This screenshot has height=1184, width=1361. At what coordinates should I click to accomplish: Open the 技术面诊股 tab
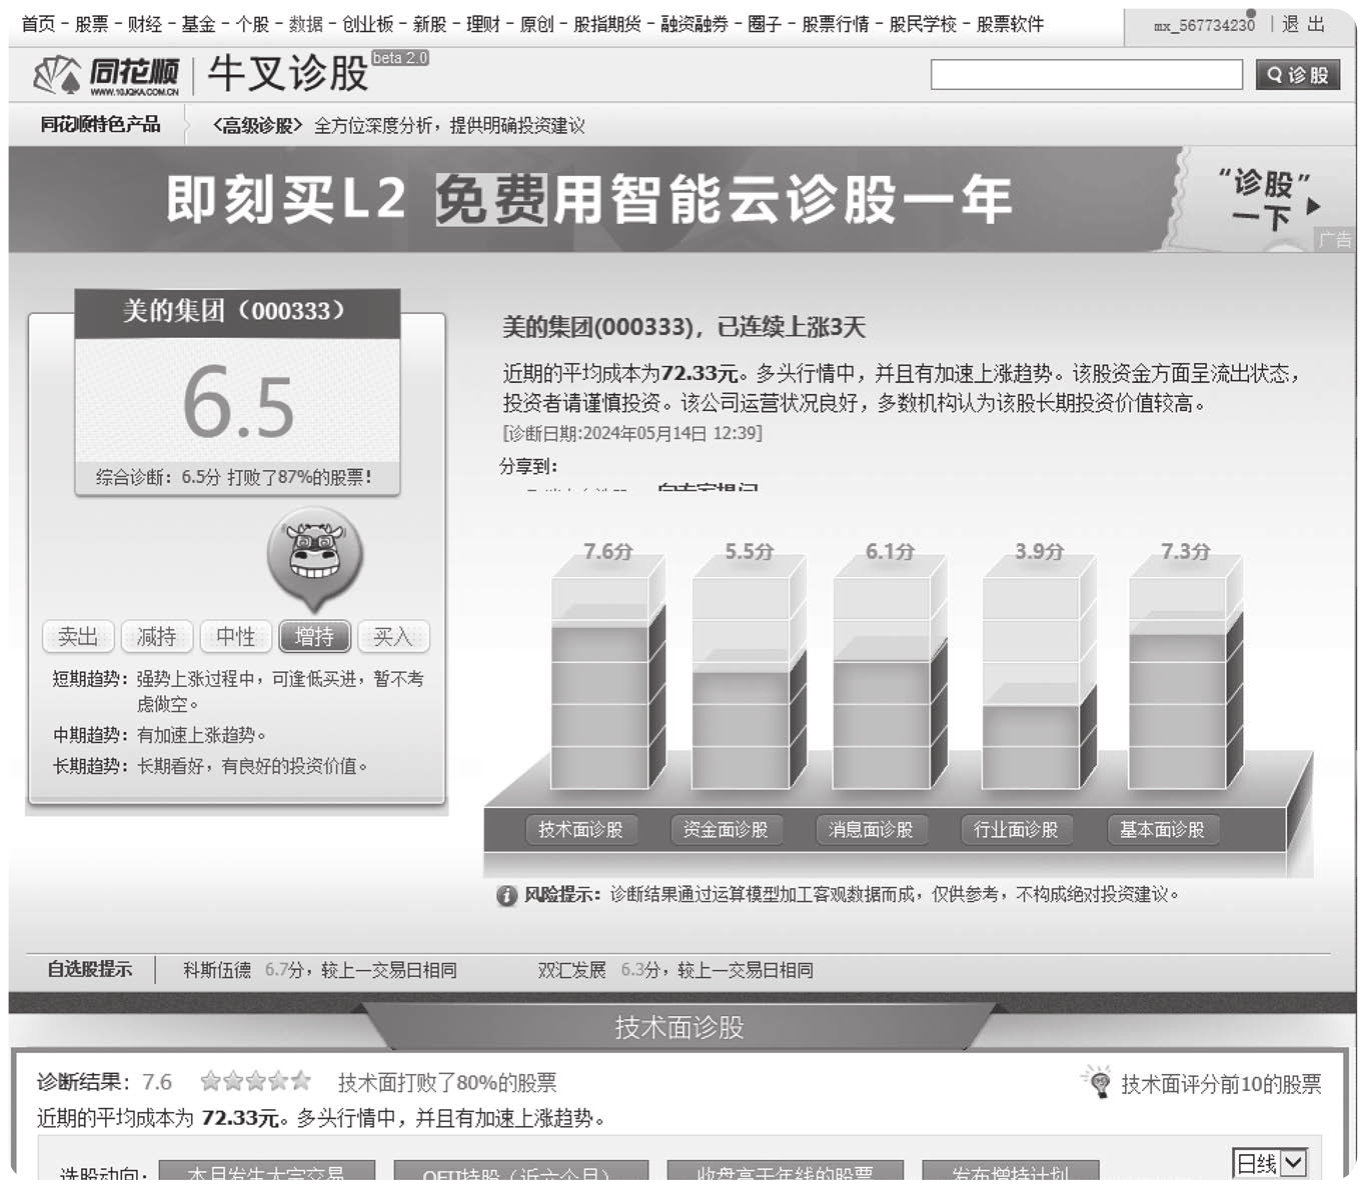coord(580,829)
